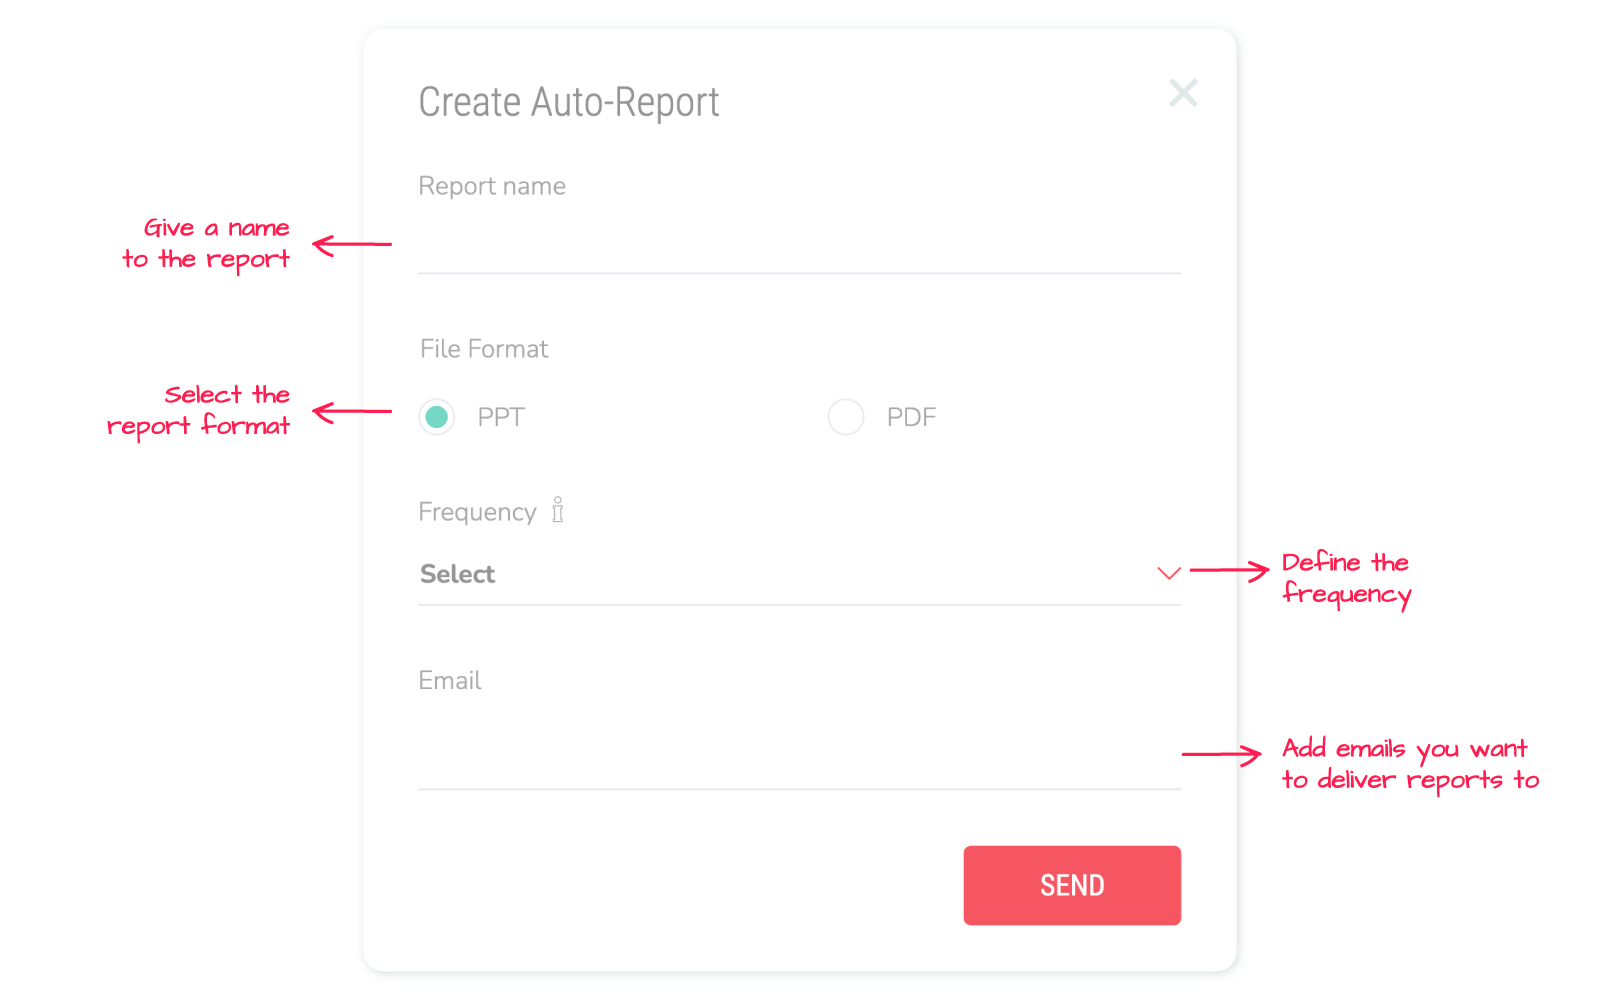1600x1000 pixels.
Task: Click the Report name field label
Action: pyautogui.click(x=492, y=186)
